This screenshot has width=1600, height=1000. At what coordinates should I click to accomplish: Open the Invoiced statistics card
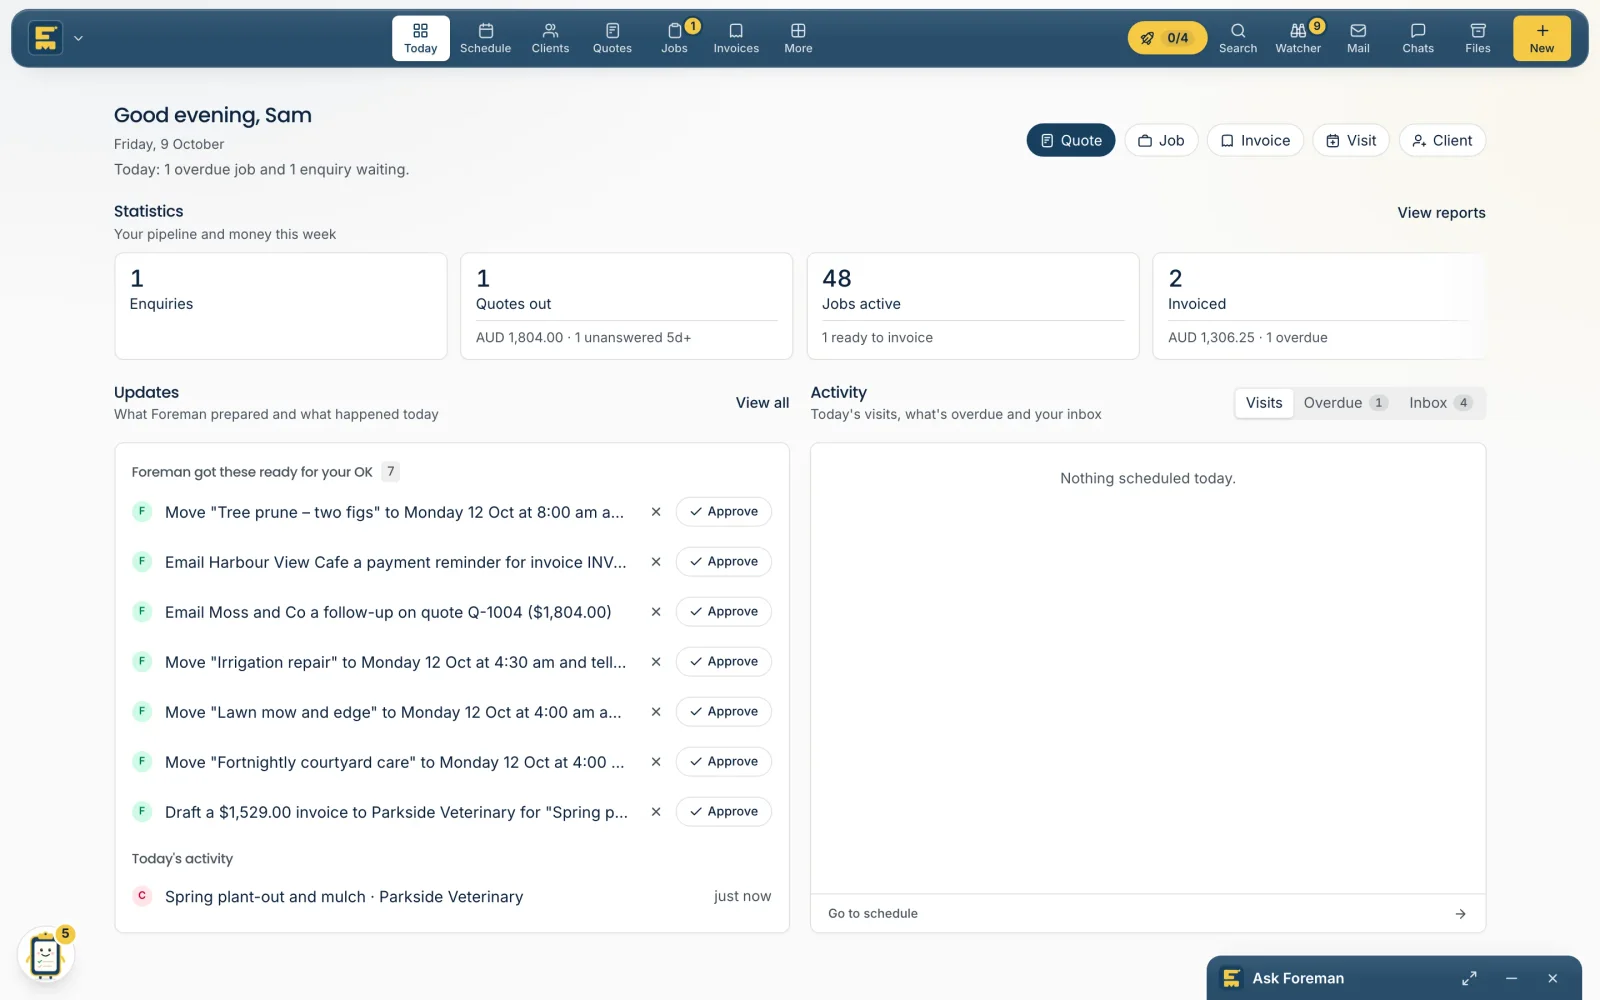[1319, 306]
